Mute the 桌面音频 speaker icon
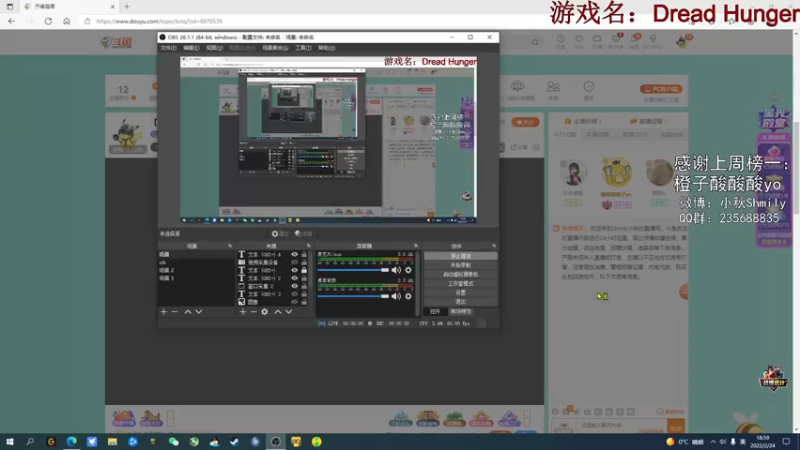 coord(396,296)
